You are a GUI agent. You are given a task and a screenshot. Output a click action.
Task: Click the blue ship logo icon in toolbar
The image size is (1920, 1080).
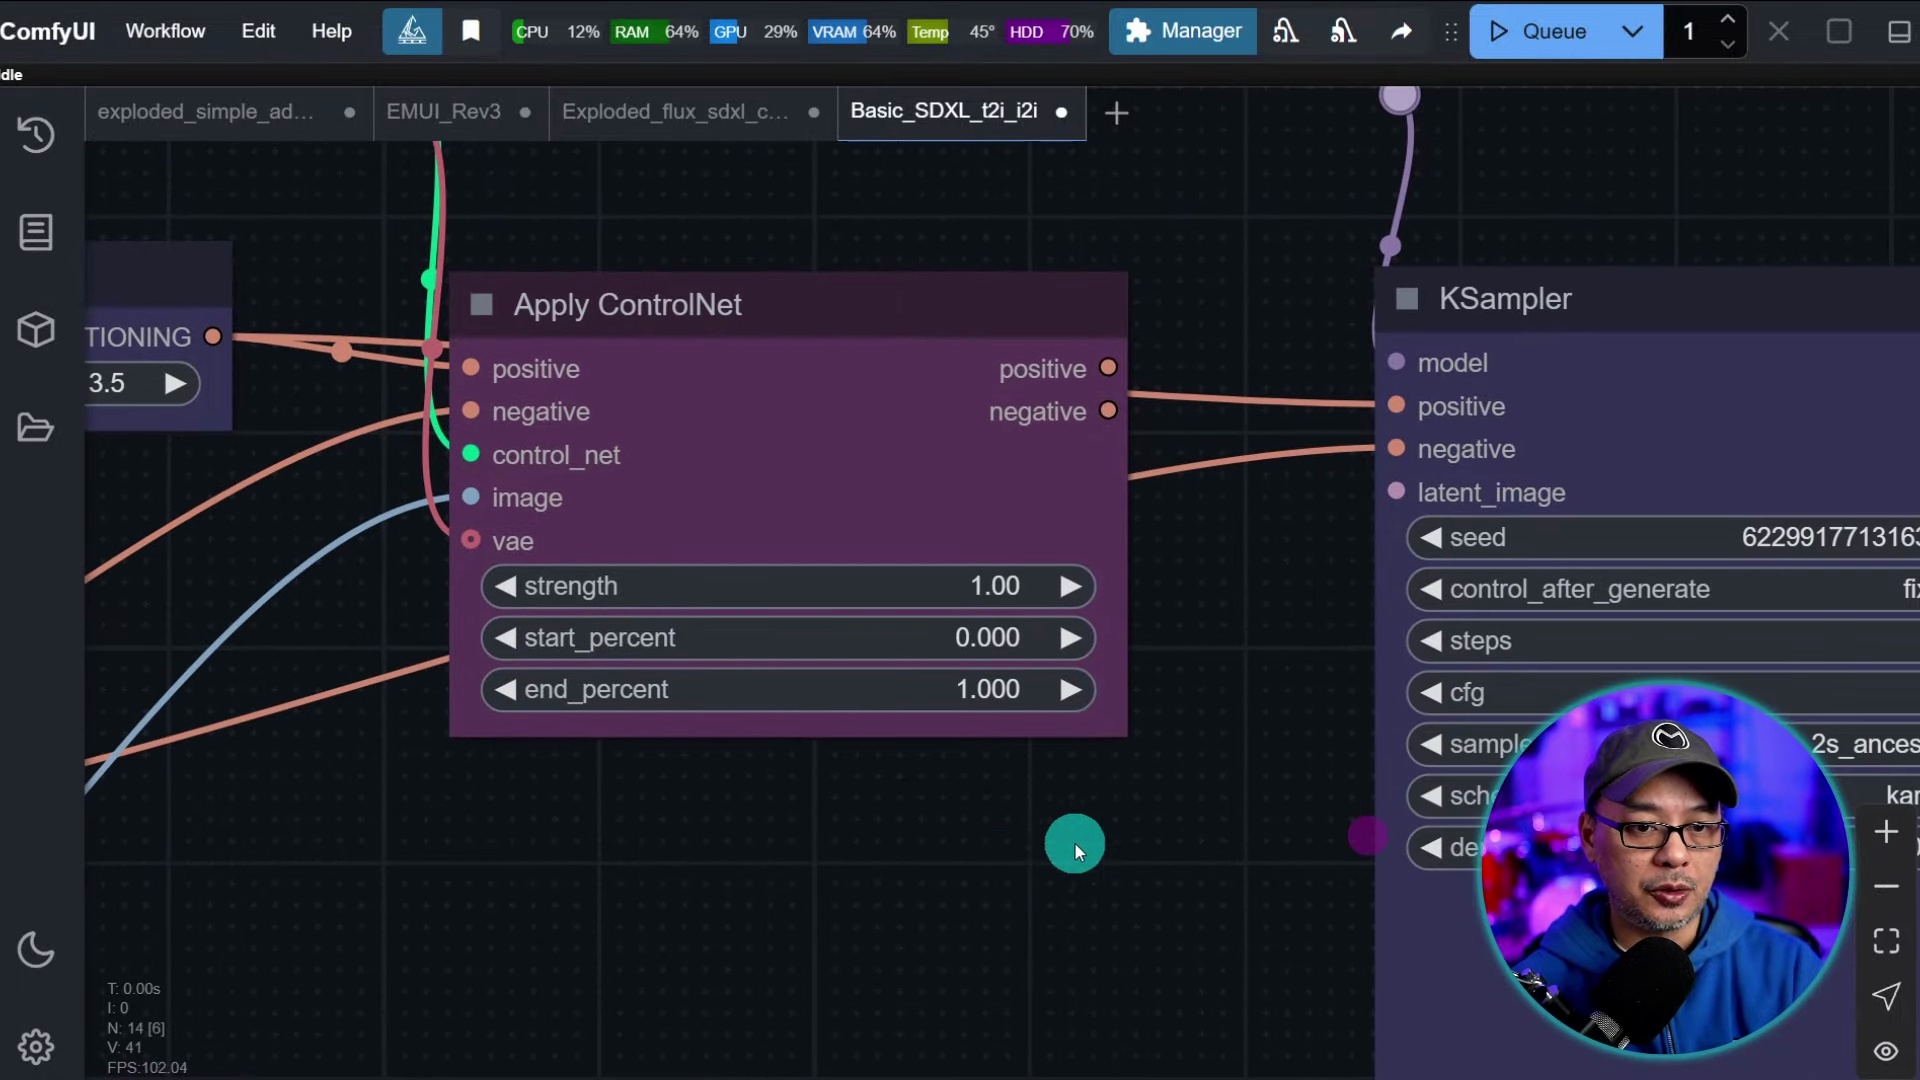[412, 31]
